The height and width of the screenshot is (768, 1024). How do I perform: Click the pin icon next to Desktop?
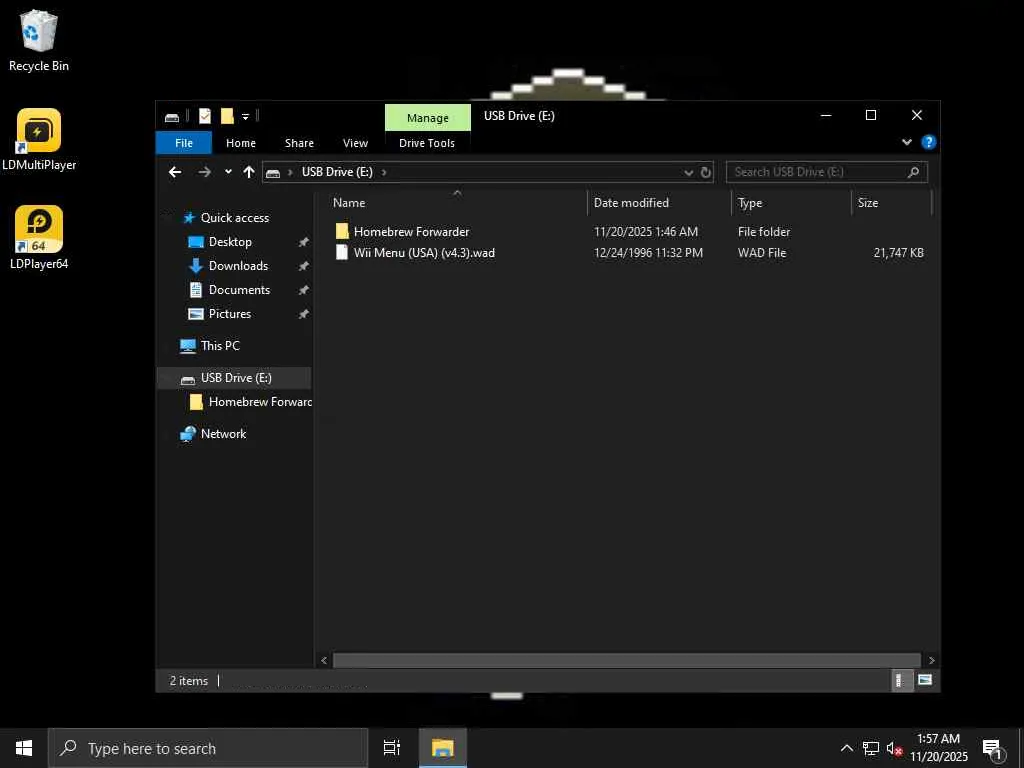pyautogui.click(x=303, y=242)
